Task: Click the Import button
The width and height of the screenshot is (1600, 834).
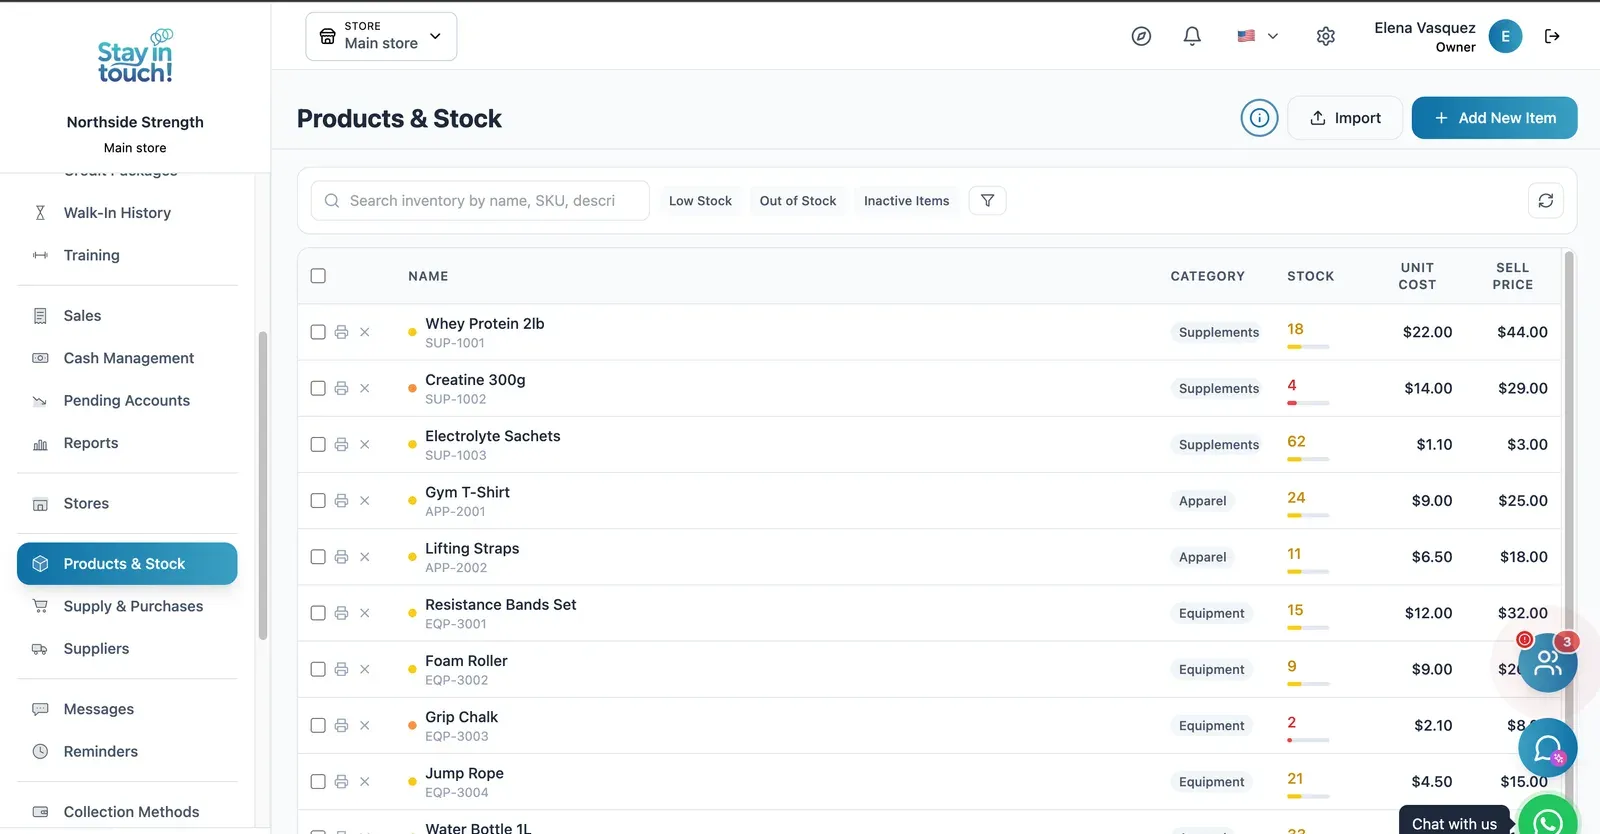Action: 1345,118
